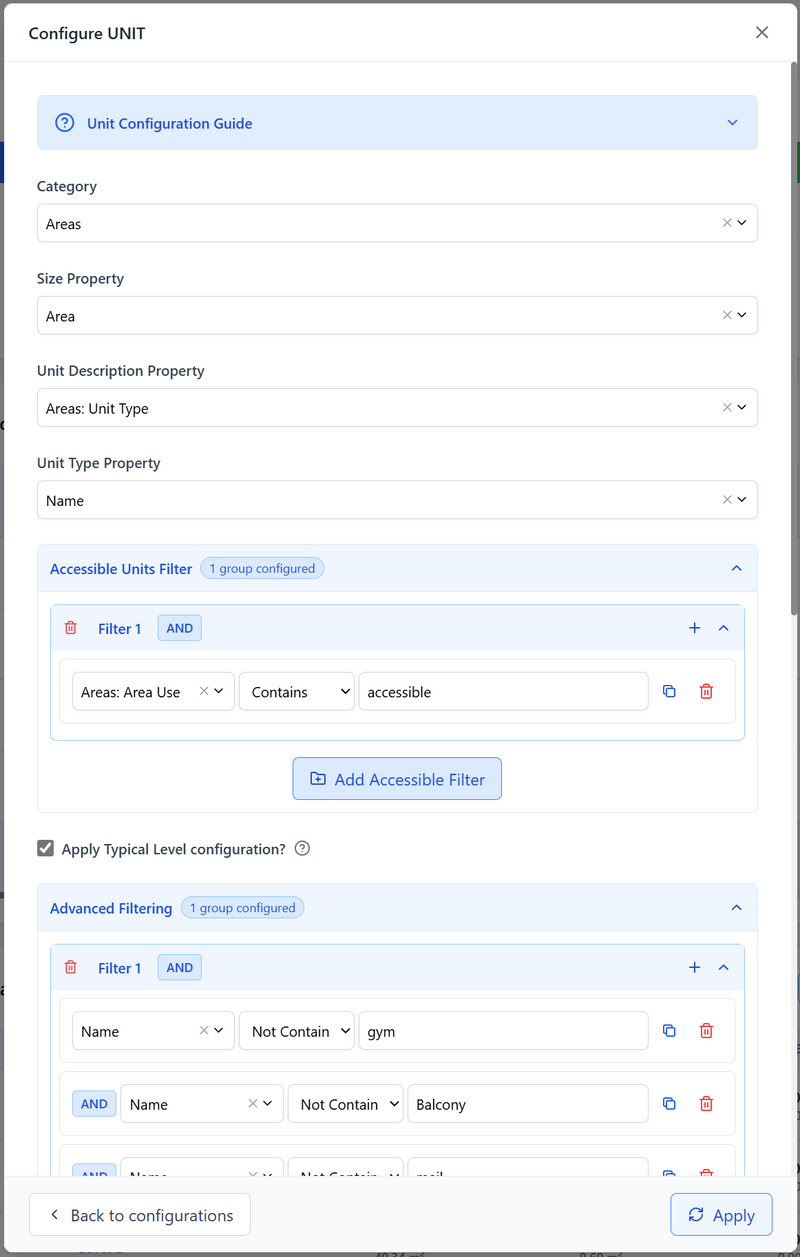Delete Filter 1 group in Advanced Filtering
800x1257 pixels.
click(70, 967)
